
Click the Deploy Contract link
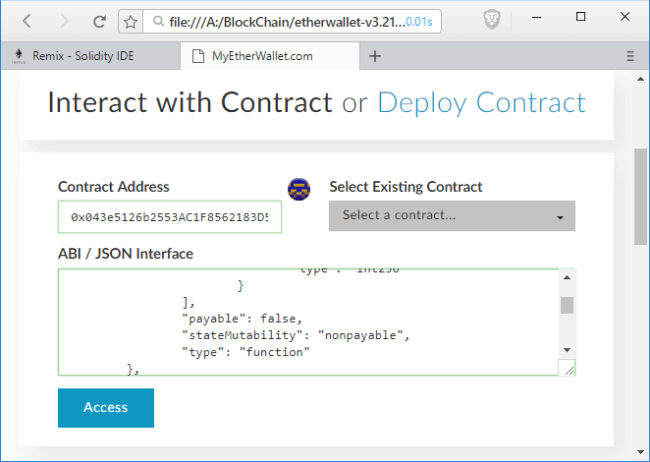tap(481, 102)
